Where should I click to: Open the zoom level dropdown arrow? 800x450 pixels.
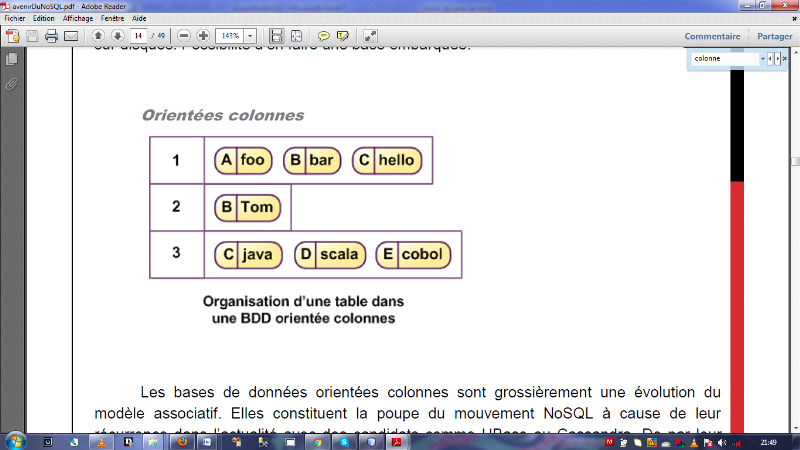(250, 36)
